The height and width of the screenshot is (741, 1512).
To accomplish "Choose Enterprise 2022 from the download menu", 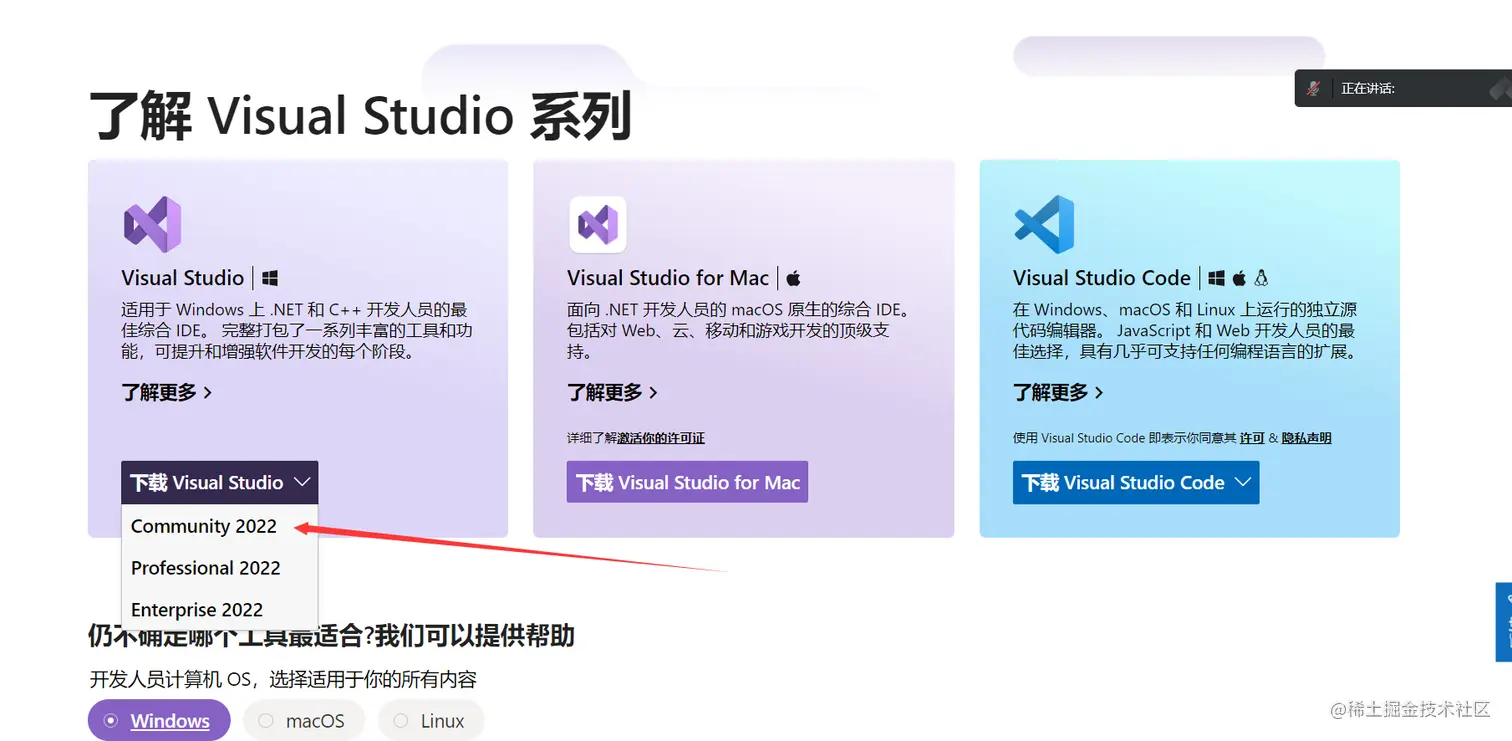I will tap(197, 610).
